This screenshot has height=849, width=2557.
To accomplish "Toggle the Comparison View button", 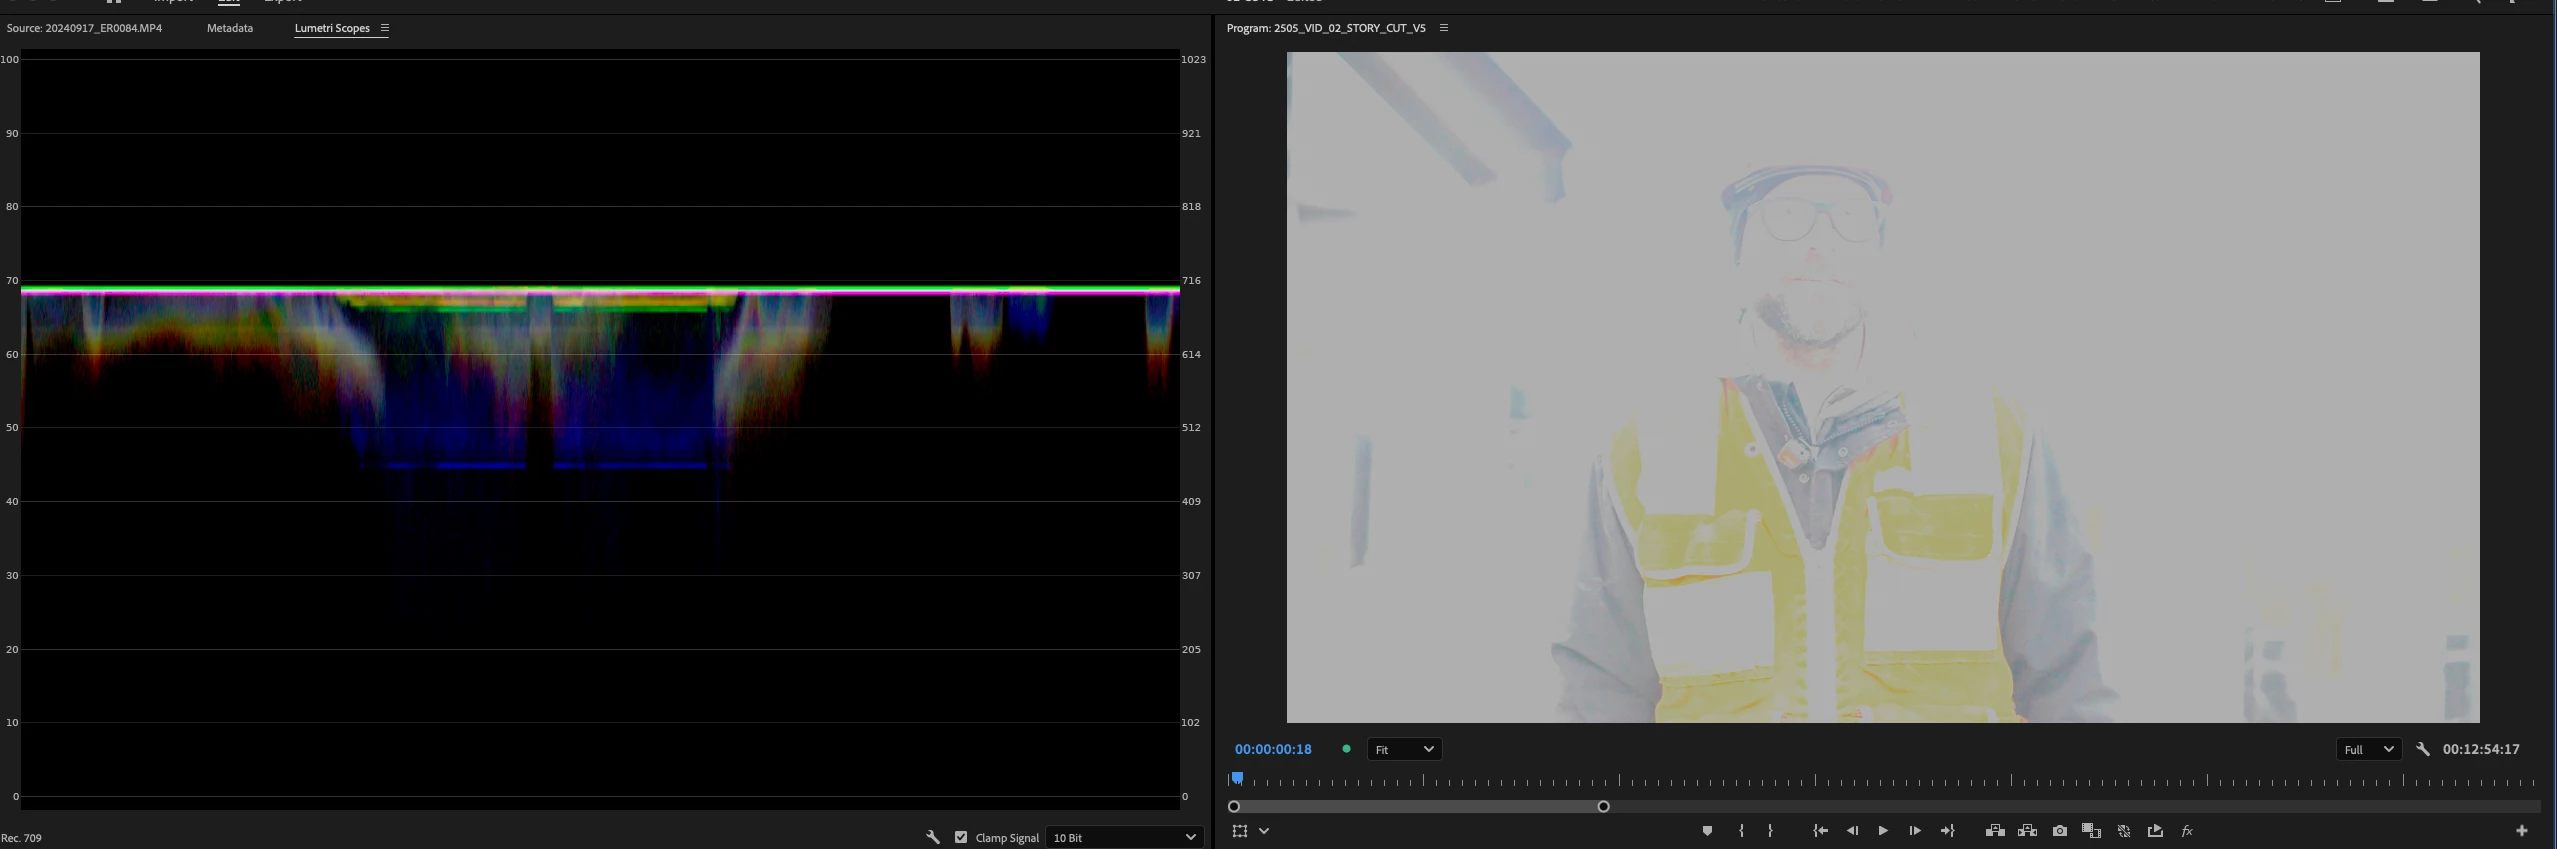I will 2091,831.
